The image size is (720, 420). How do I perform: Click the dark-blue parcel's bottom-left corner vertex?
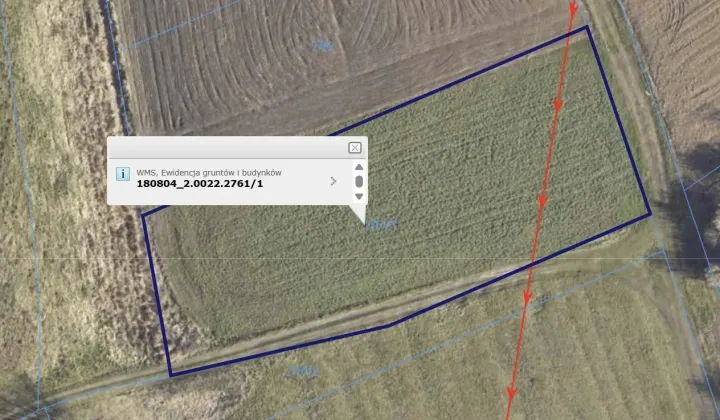pos(170,375)
